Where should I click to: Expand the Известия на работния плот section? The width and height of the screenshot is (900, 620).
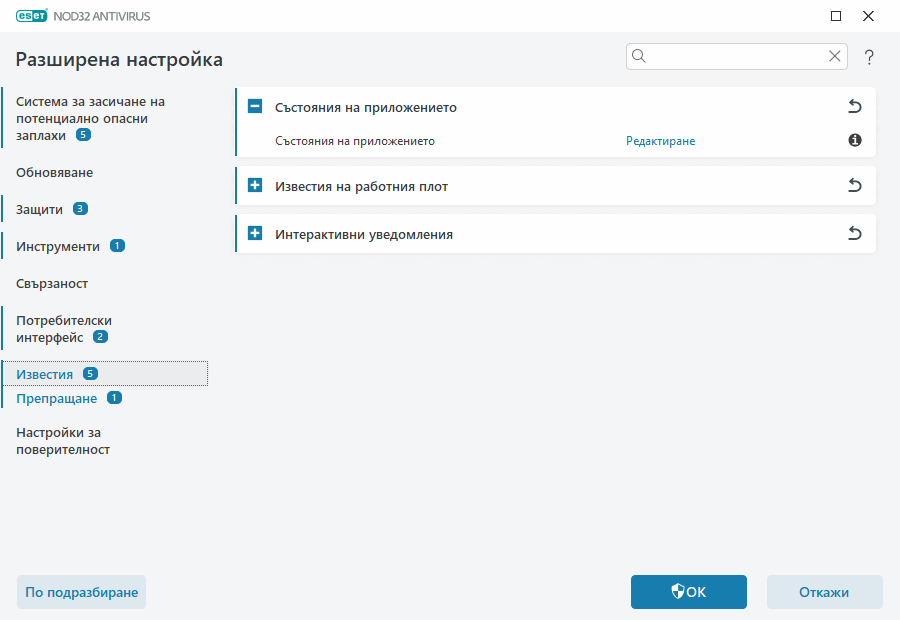pyautogui.click(x=257, y=185)
